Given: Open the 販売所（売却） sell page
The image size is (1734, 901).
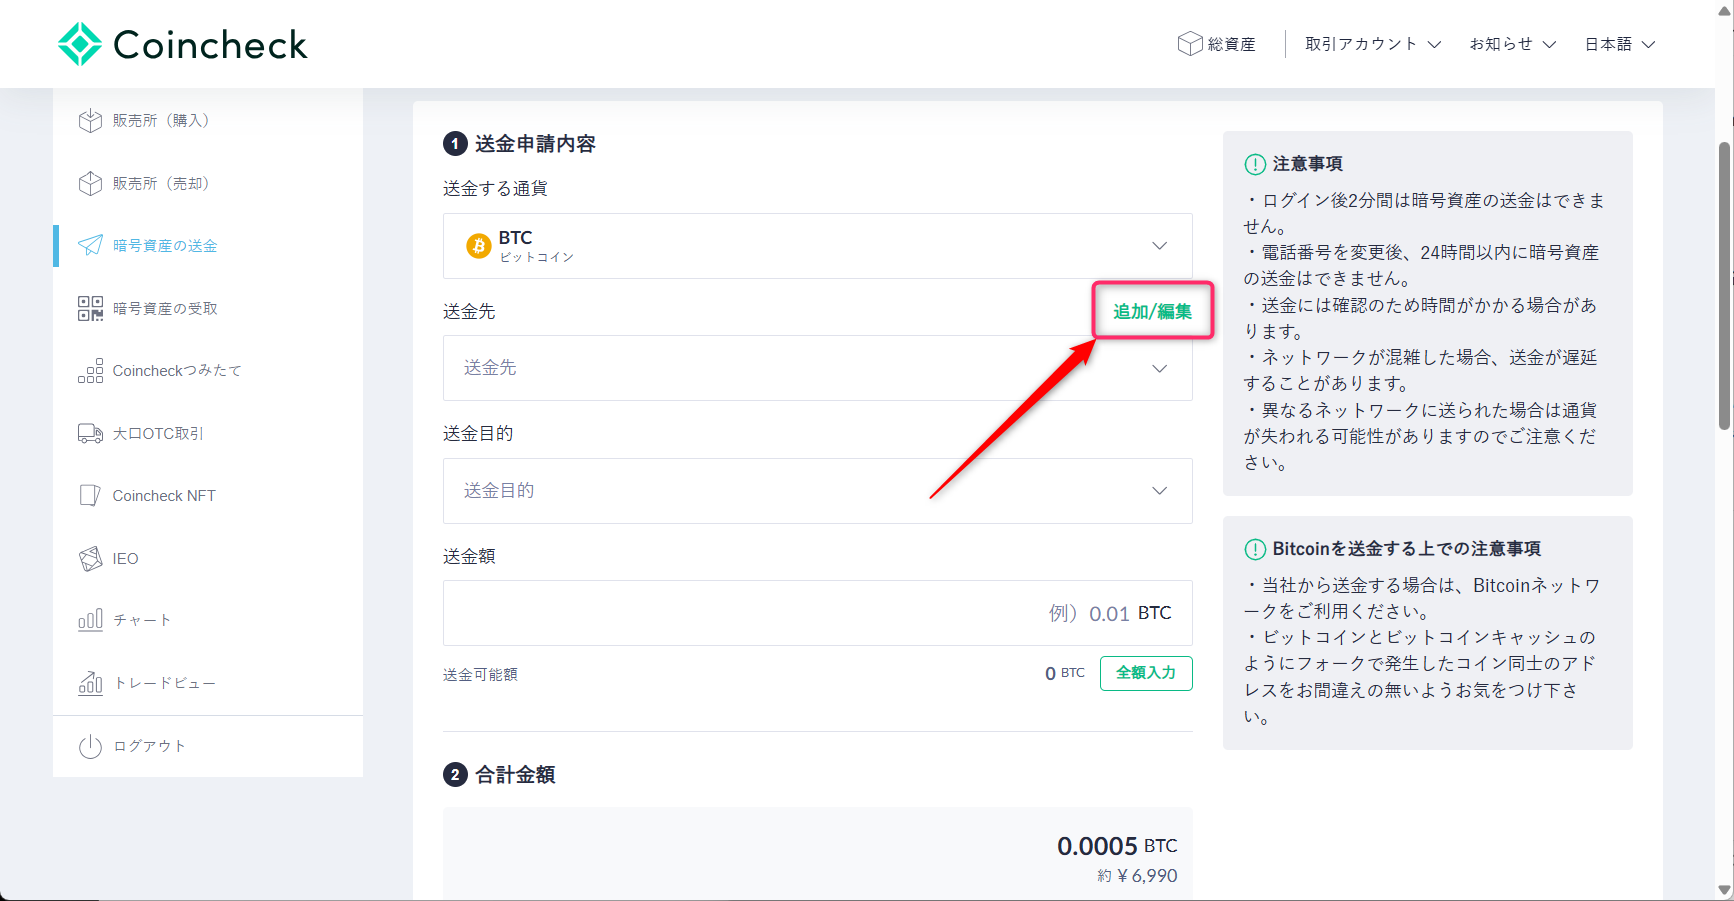Looking at the screenshot, I should coord(160,182).
